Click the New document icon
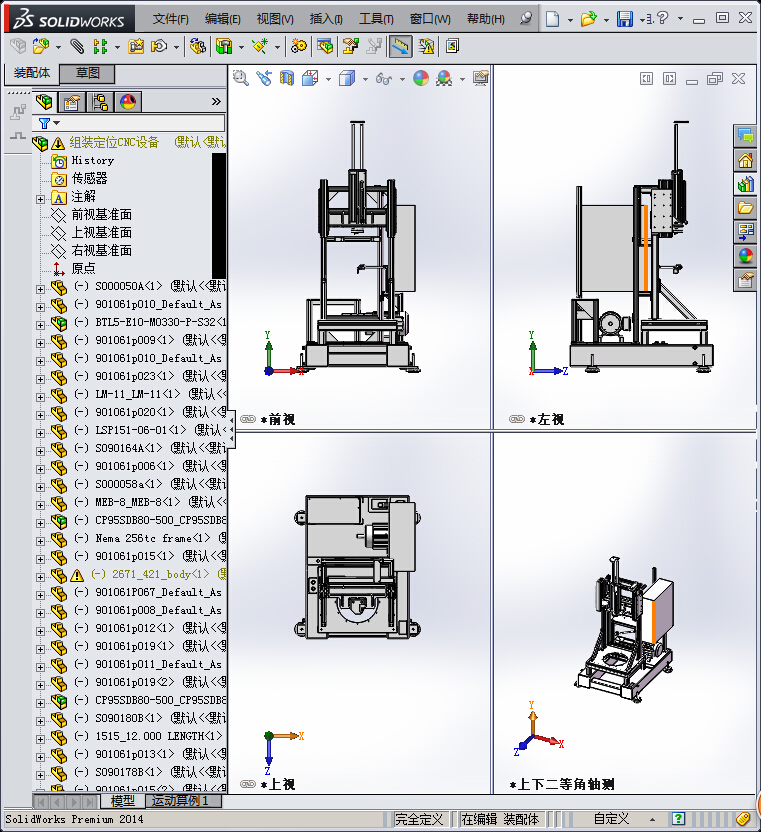 click(x=553, y=19)
